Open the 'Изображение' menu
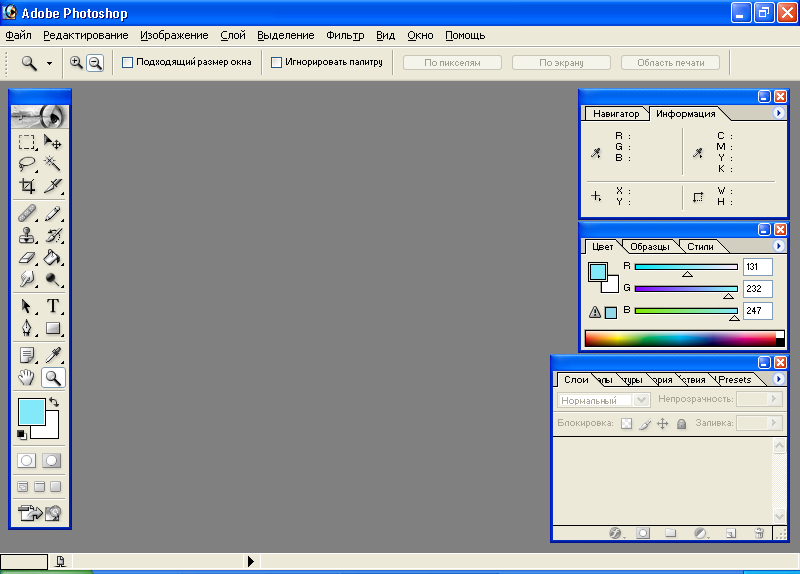Screen dimensions: 800x574 pyautogui.click(x=174, y=35)
